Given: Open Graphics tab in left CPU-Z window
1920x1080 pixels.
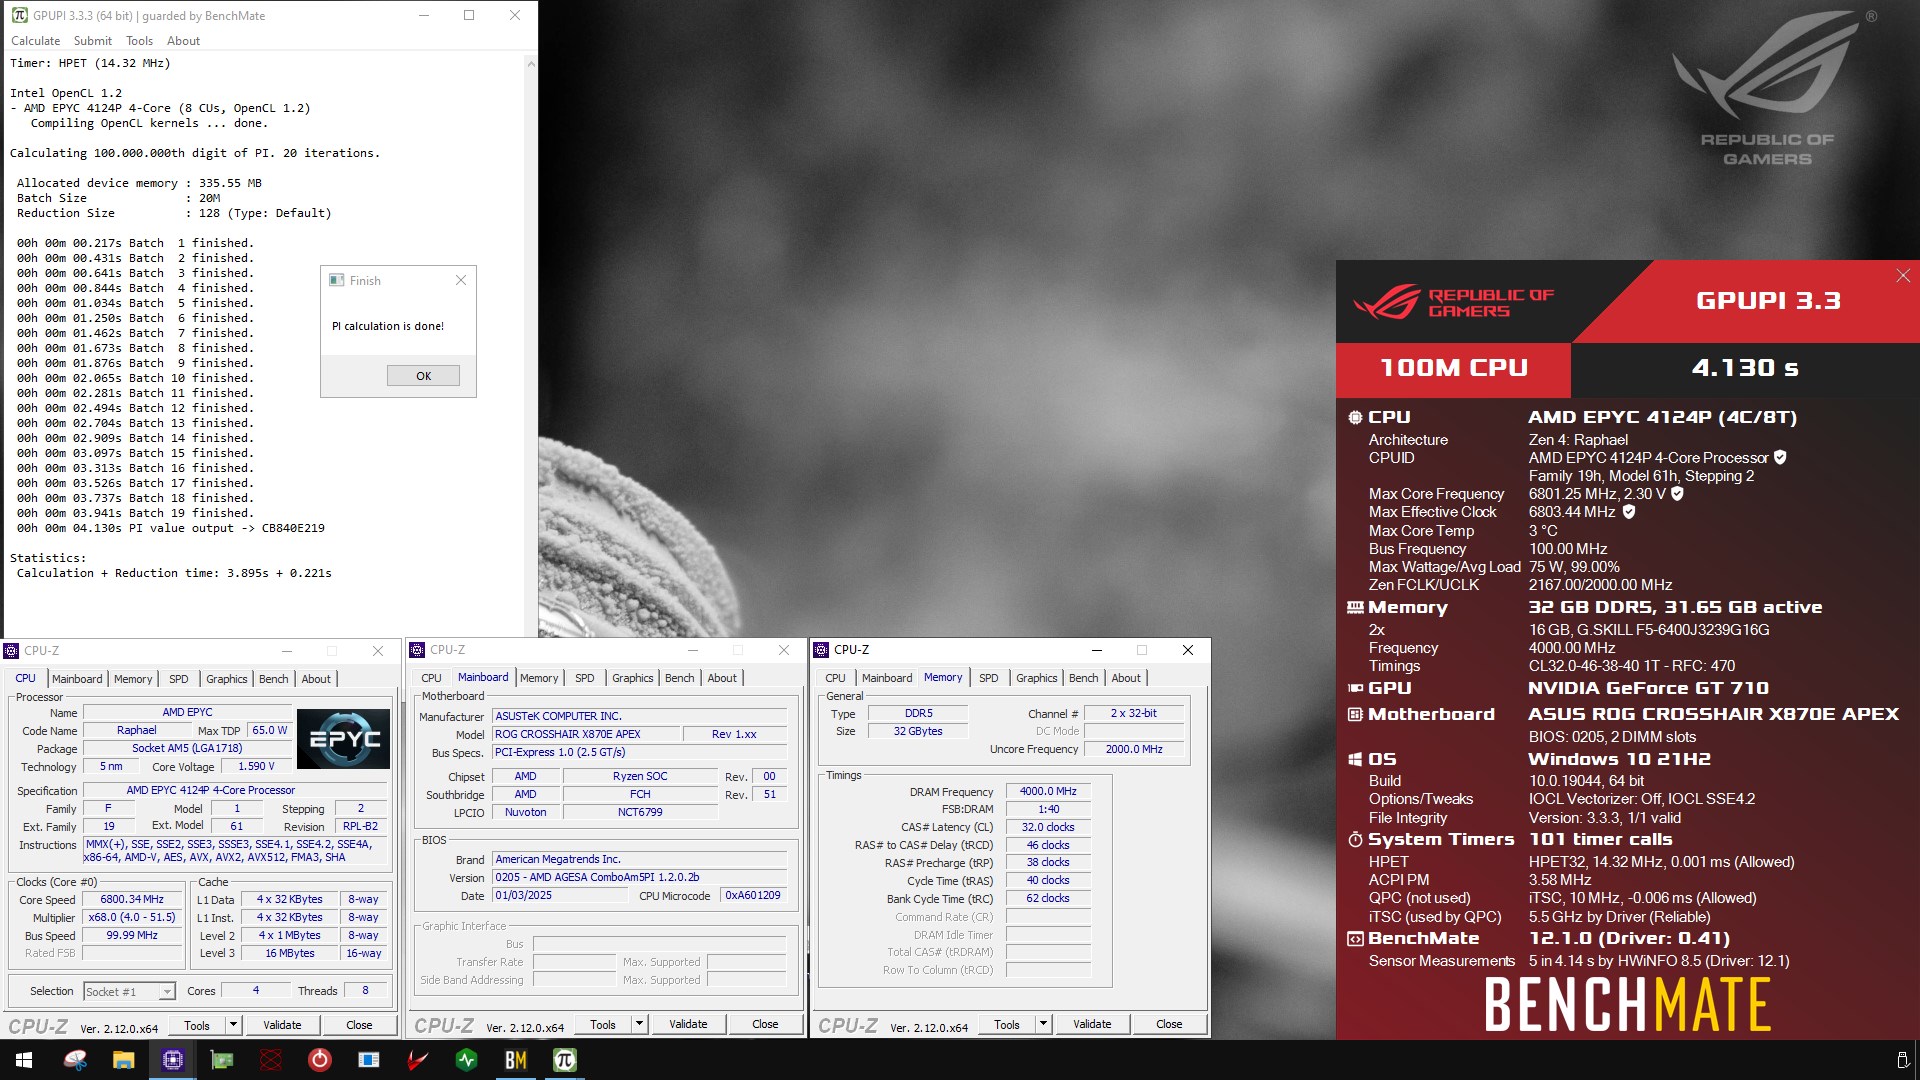Looking at the screenshot, I should coord(226,679).
